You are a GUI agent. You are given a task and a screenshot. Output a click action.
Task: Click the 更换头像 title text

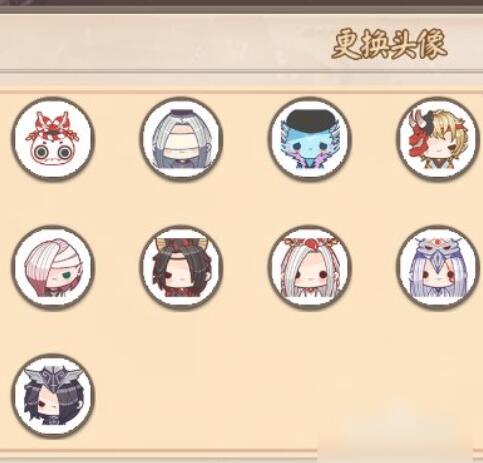[x=389, y=44]
